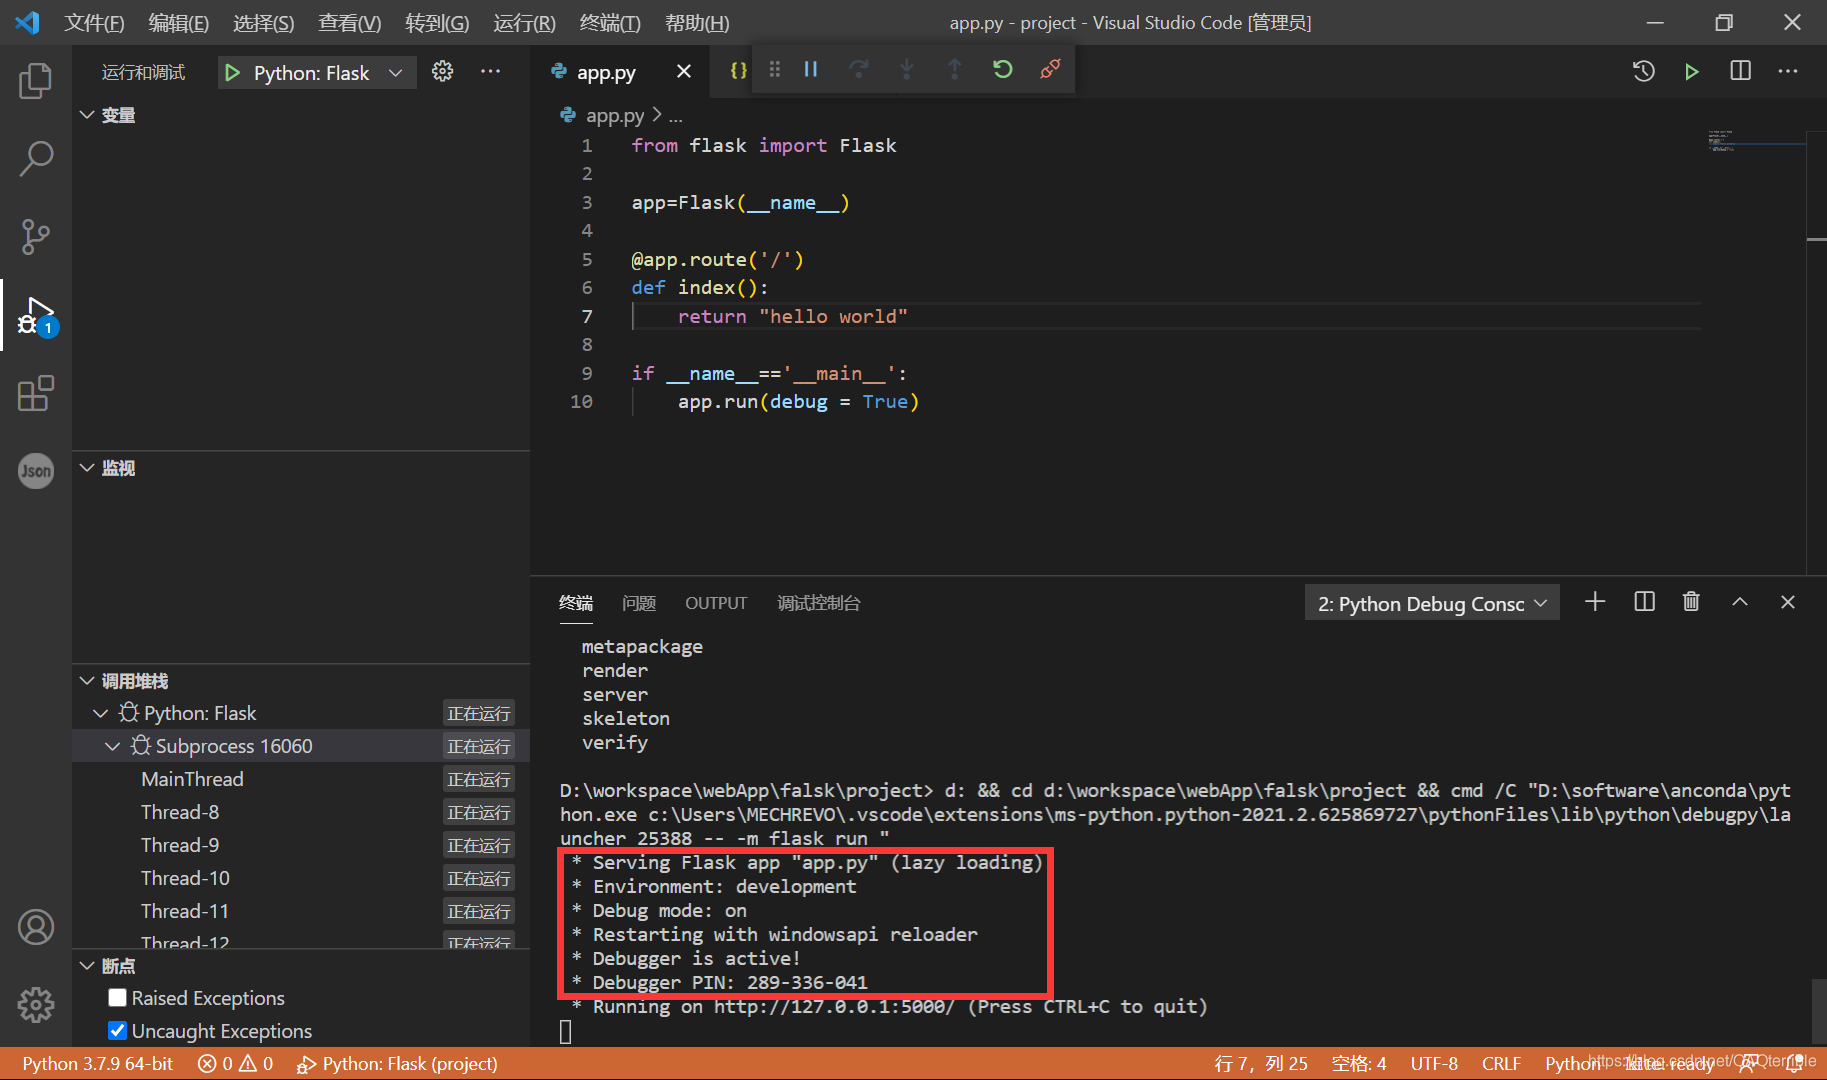This screenshot has width=1827, height=1080.
Task: Click the Search icon in activity bar
Action: [35, 158]
